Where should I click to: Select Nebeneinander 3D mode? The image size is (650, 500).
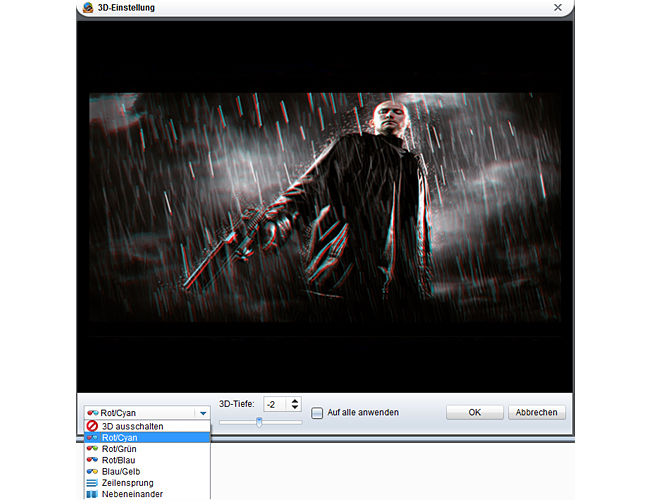[147, 494]
